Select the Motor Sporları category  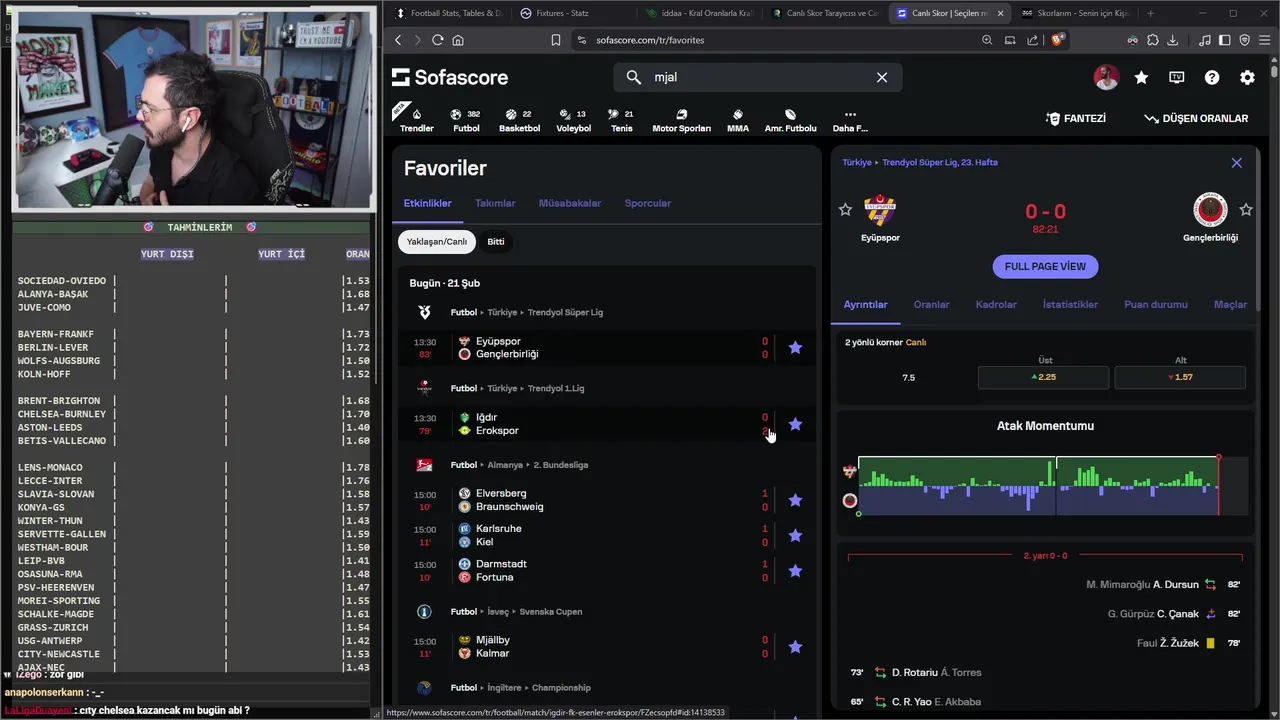tap(681, 120)
